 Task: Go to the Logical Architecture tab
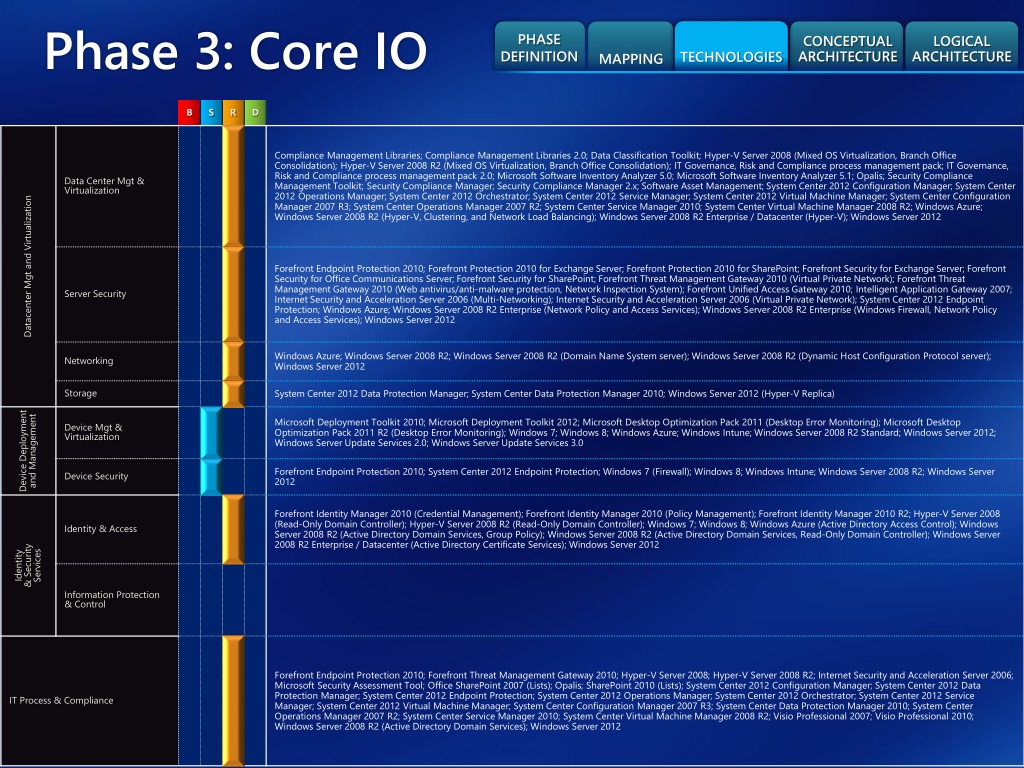point(961,47)
